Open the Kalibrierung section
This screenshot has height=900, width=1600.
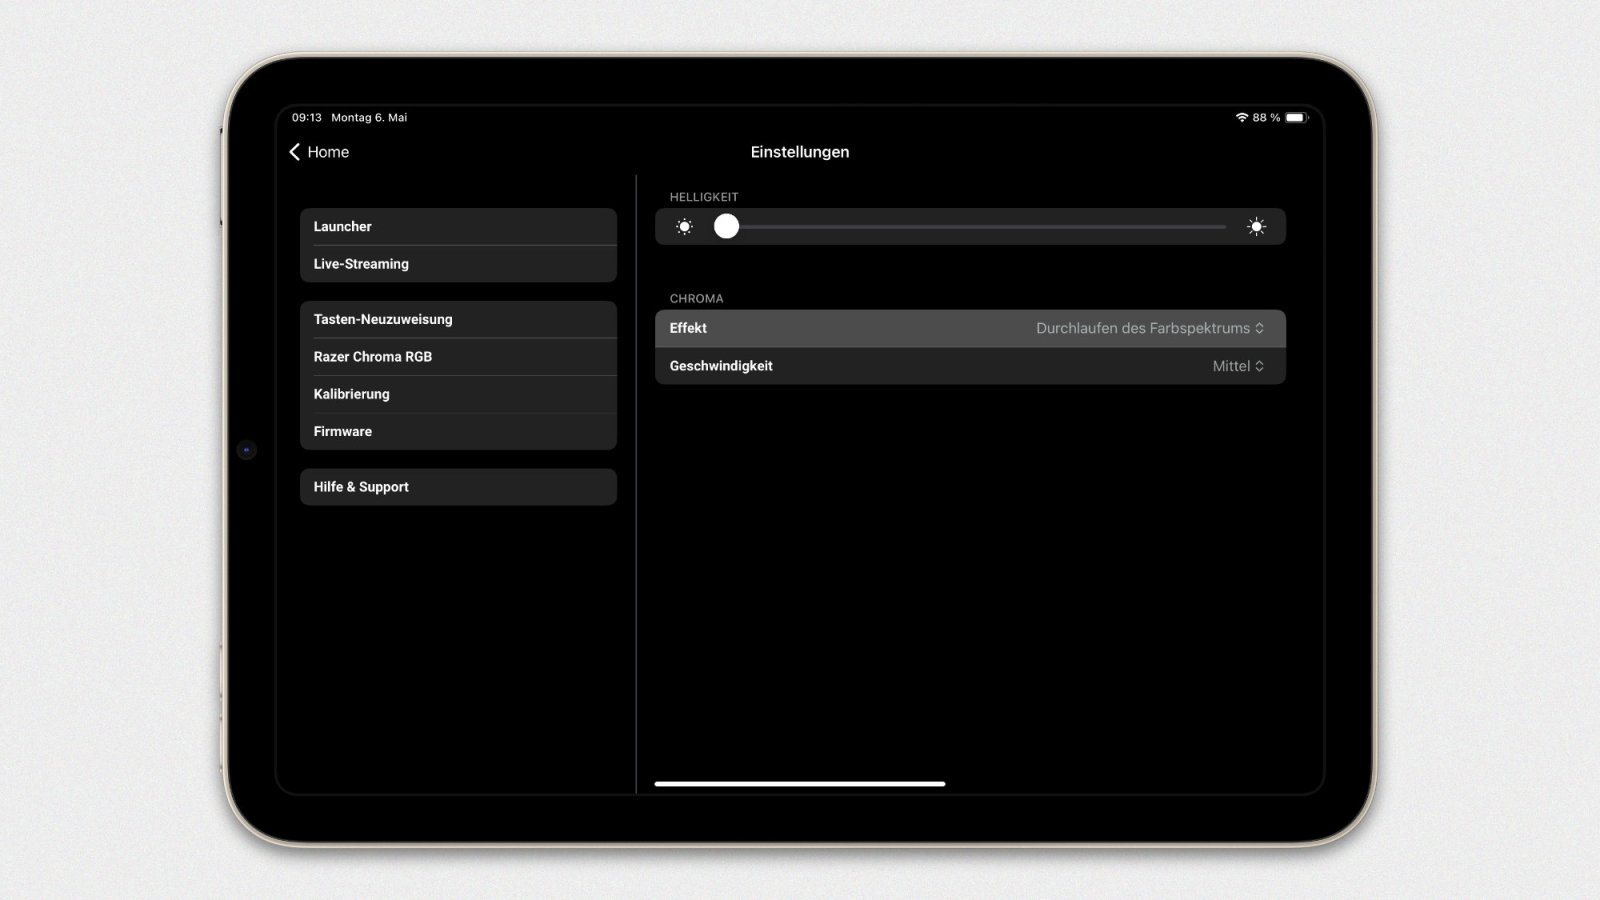[x=458, y=394]
